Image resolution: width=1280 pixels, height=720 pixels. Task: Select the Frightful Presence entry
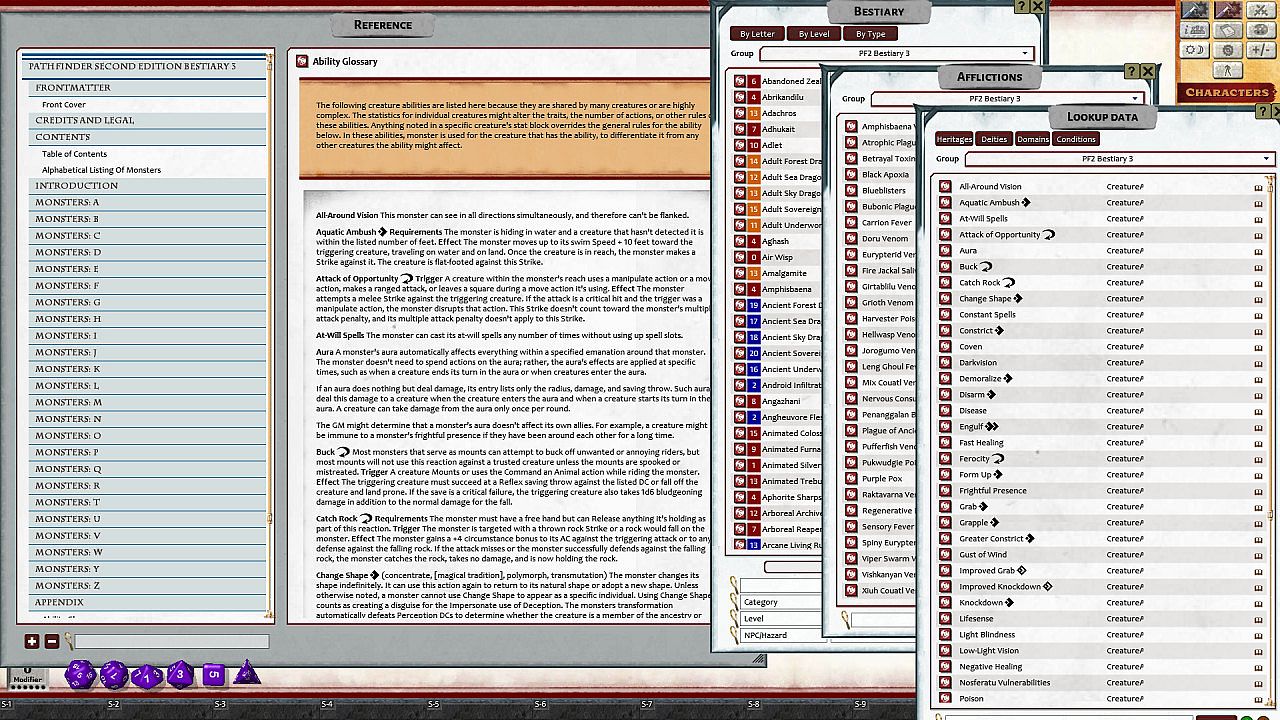click(993, 490)
